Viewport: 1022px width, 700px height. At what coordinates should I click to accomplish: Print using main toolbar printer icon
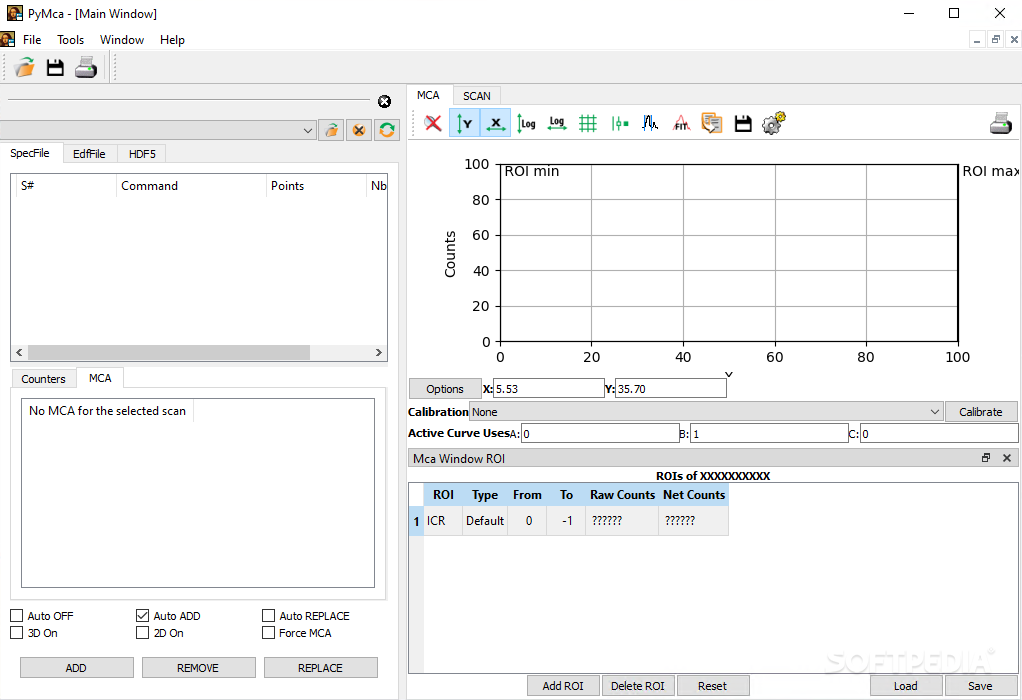point(86,67)
